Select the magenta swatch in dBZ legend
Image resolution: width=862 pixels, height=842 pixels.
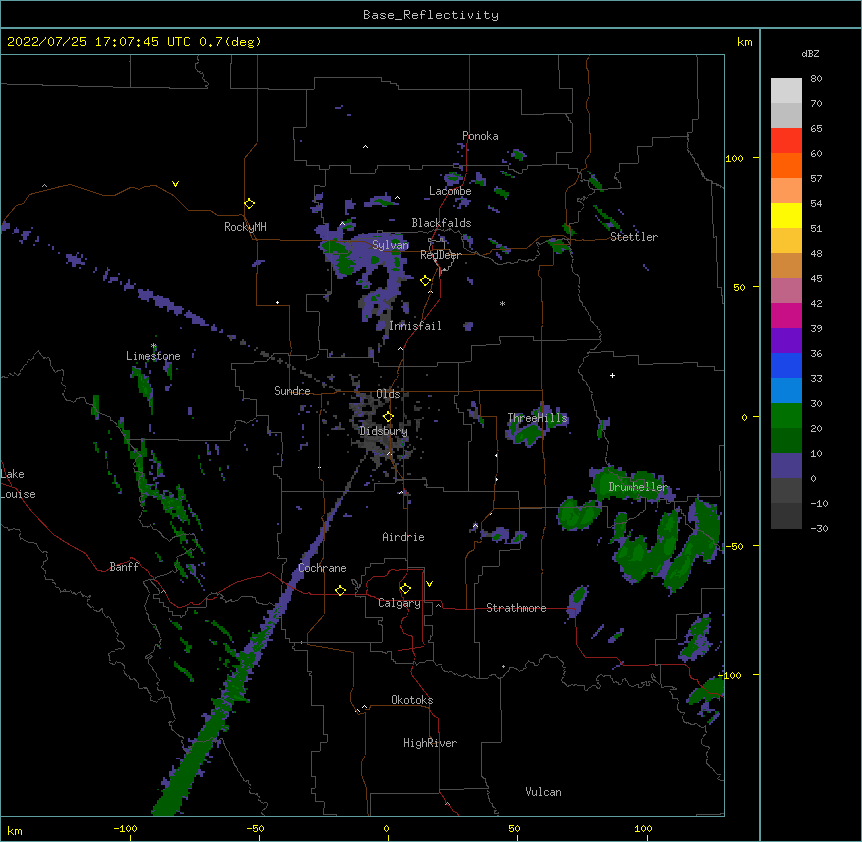click(x=786, y=315)
